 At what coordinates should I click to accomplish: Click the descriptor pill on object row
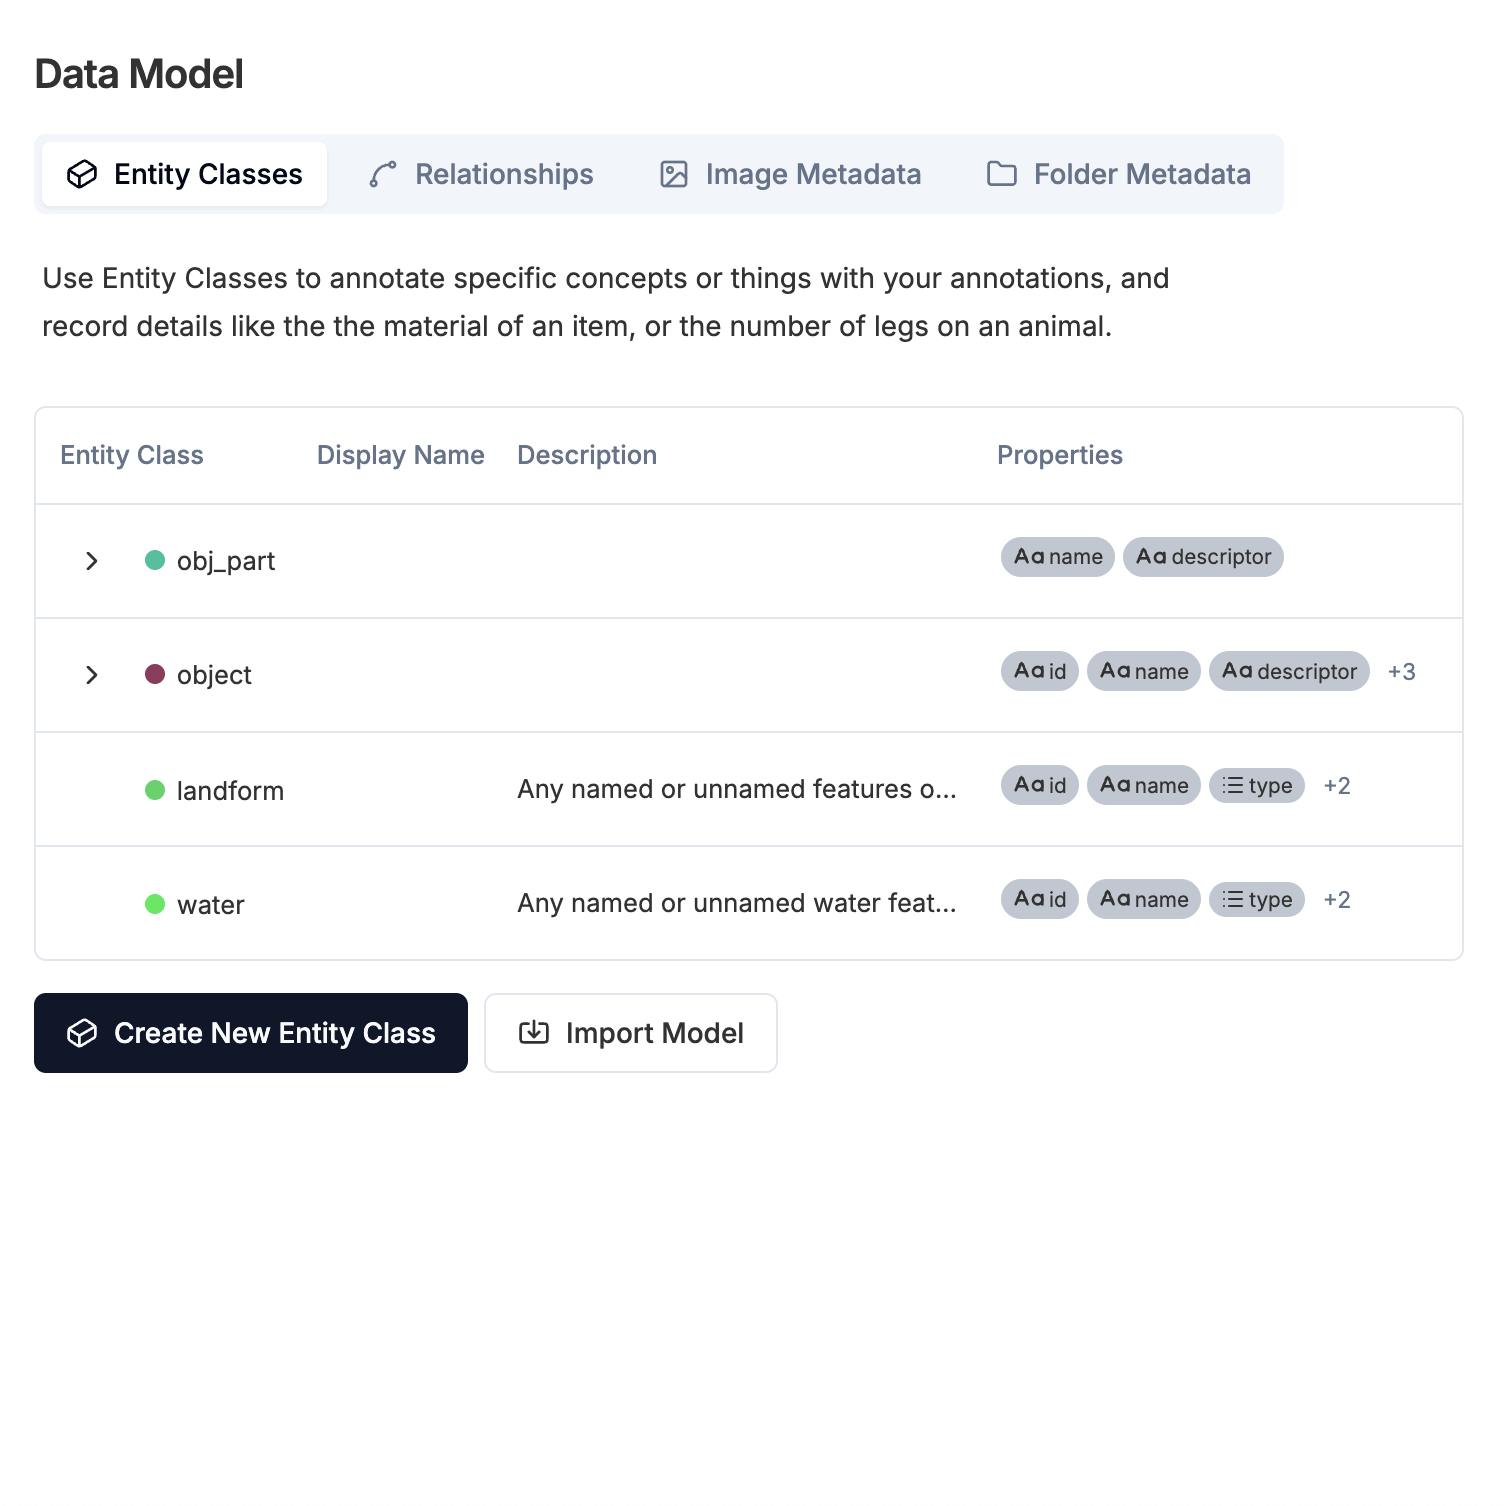(x=1289, y=671)
